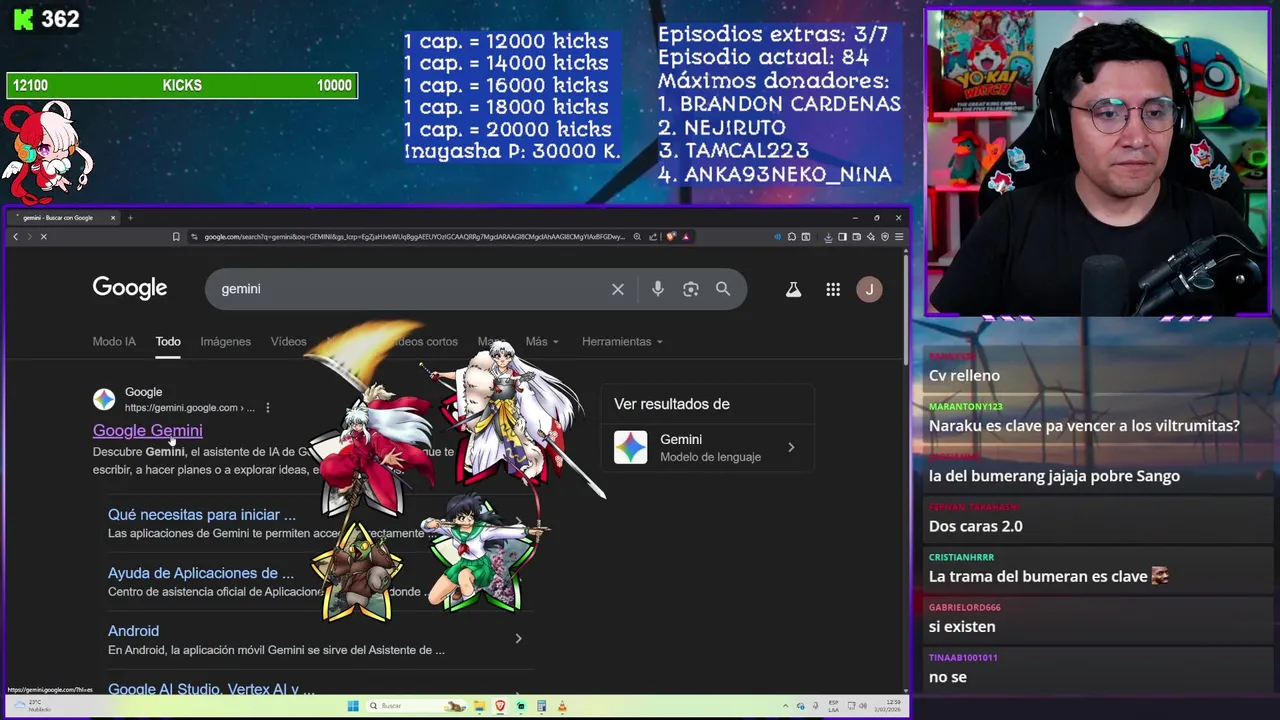This screenshot has width=1280, height=720.
Task: Click chat message 'si existen'
Action: point(962,627)
